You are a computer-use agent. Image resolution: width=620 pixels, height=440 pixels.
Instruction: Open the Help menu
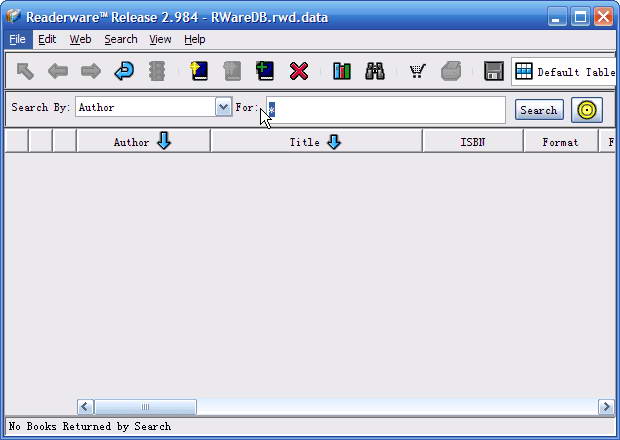pos(195,40)
